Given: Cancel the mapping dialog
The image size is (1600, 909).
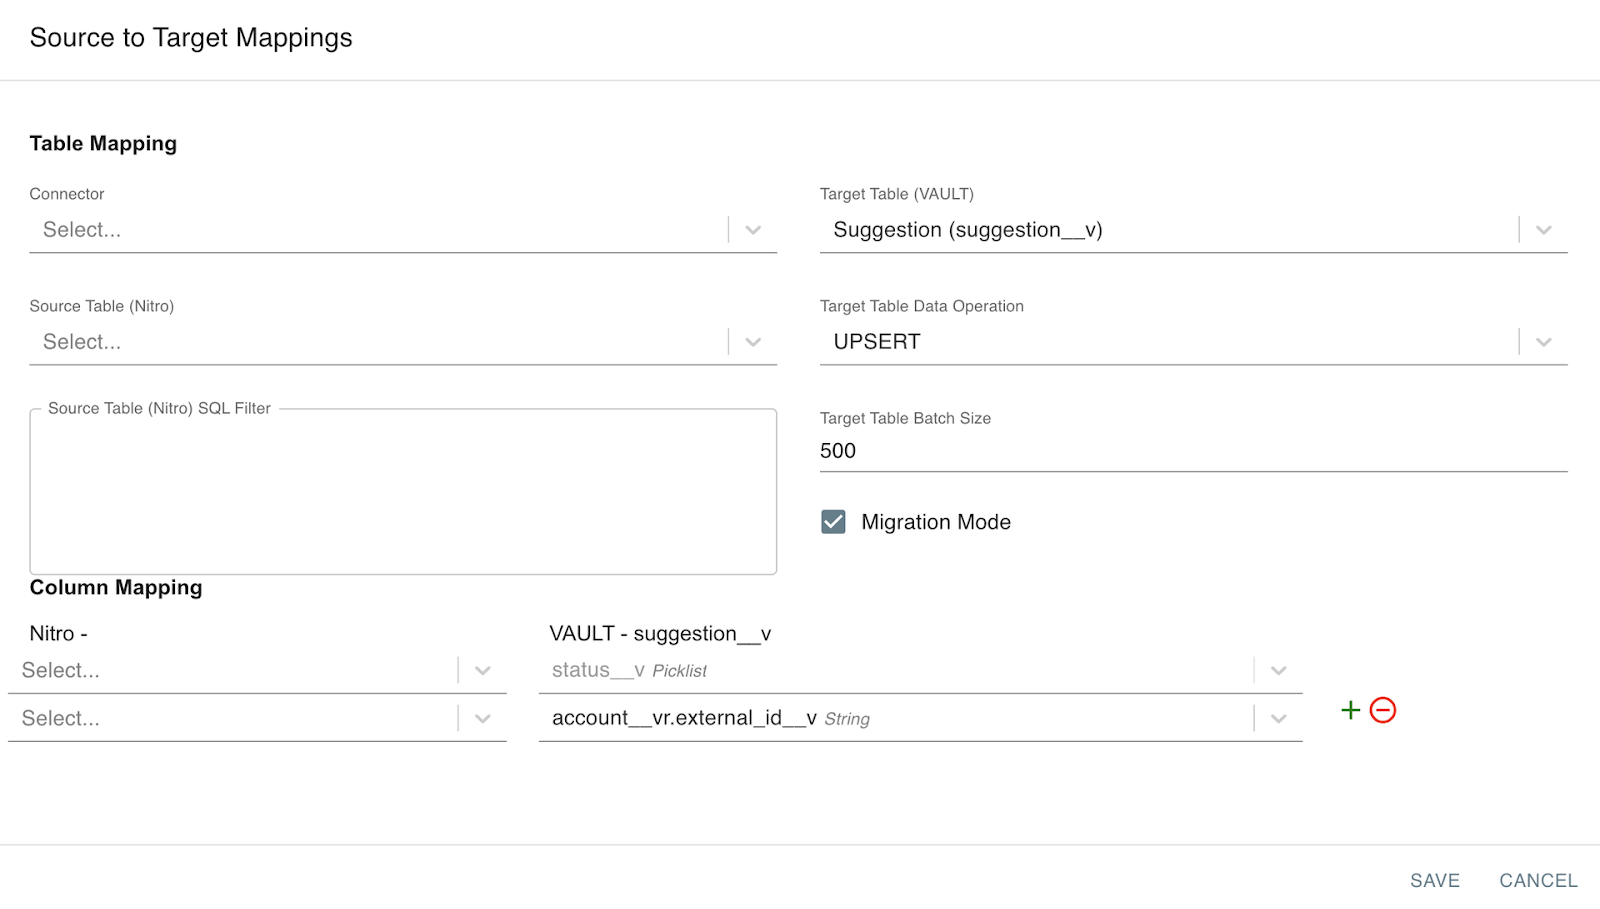Looking at the screenshot, I should pyautogui.click(x=1537, y=880).
